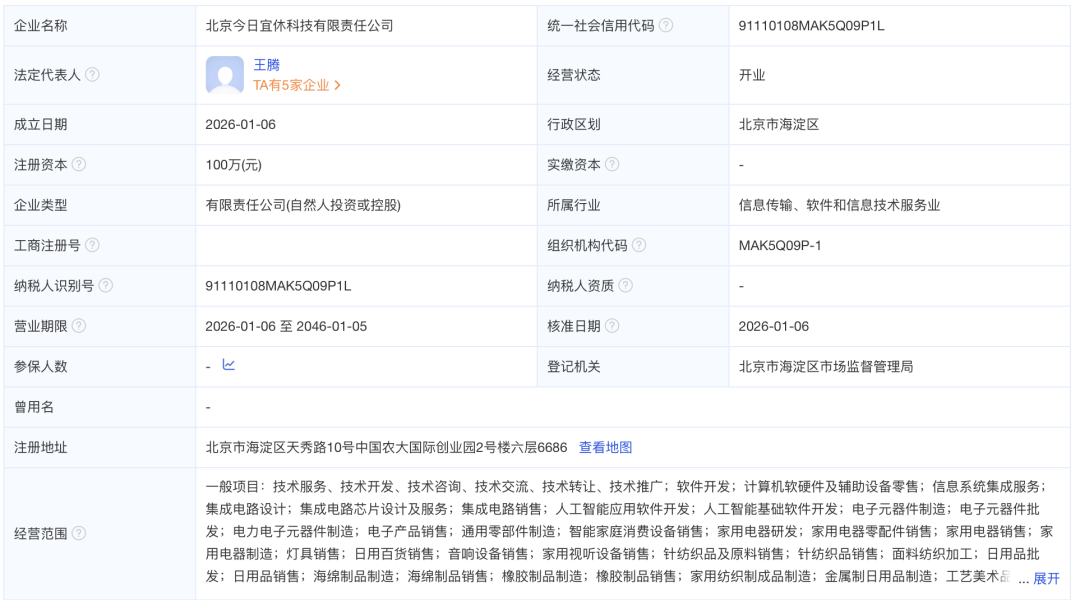
Task: Click help icon beside 纳税人识别号 label
Action: [106, 286]
